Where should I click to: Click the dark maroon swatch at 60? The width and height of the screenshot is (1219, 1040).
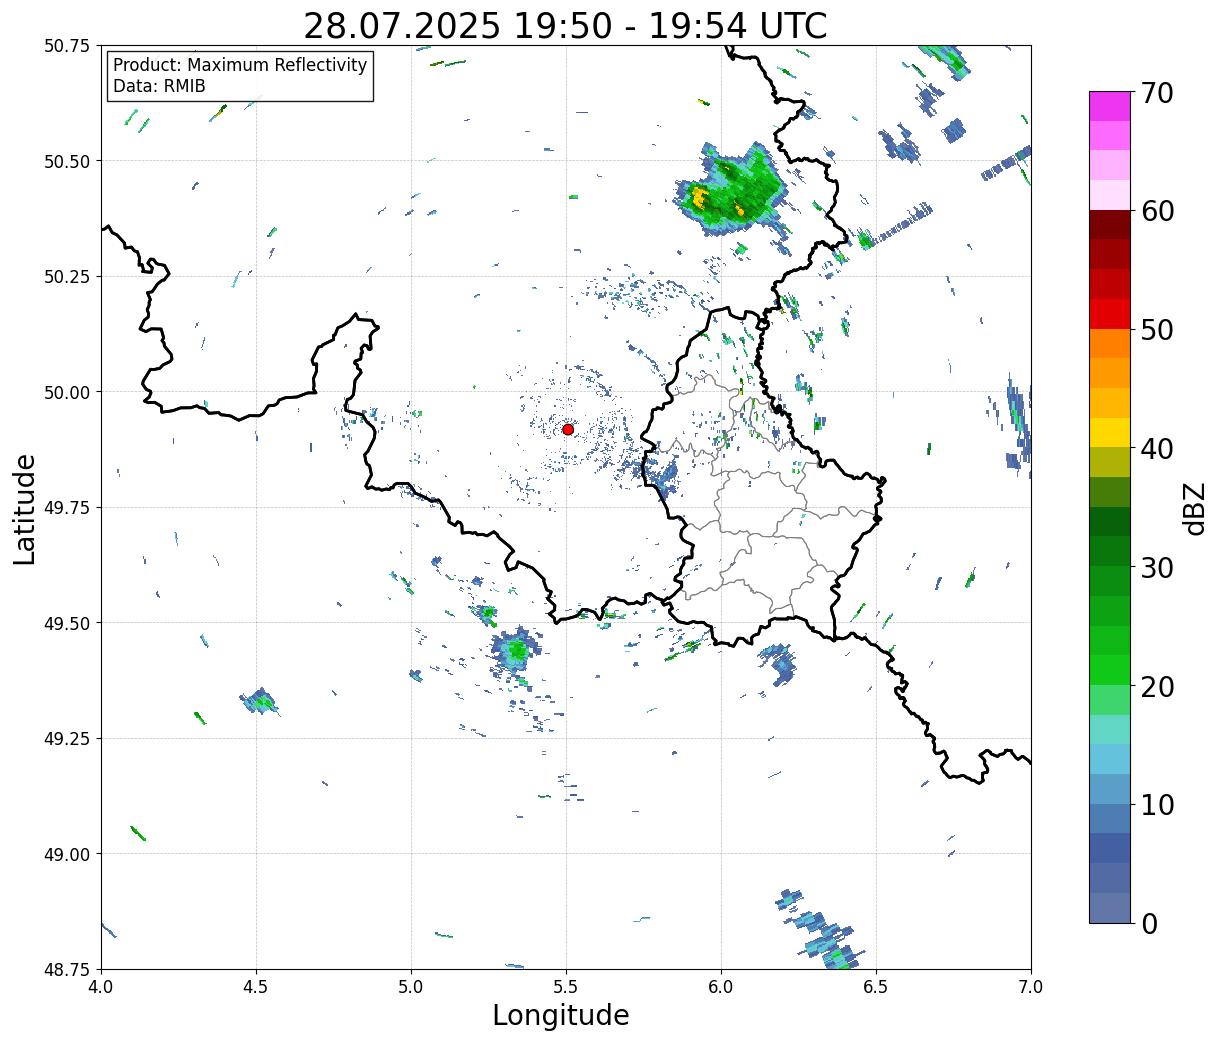[1110, 225]
